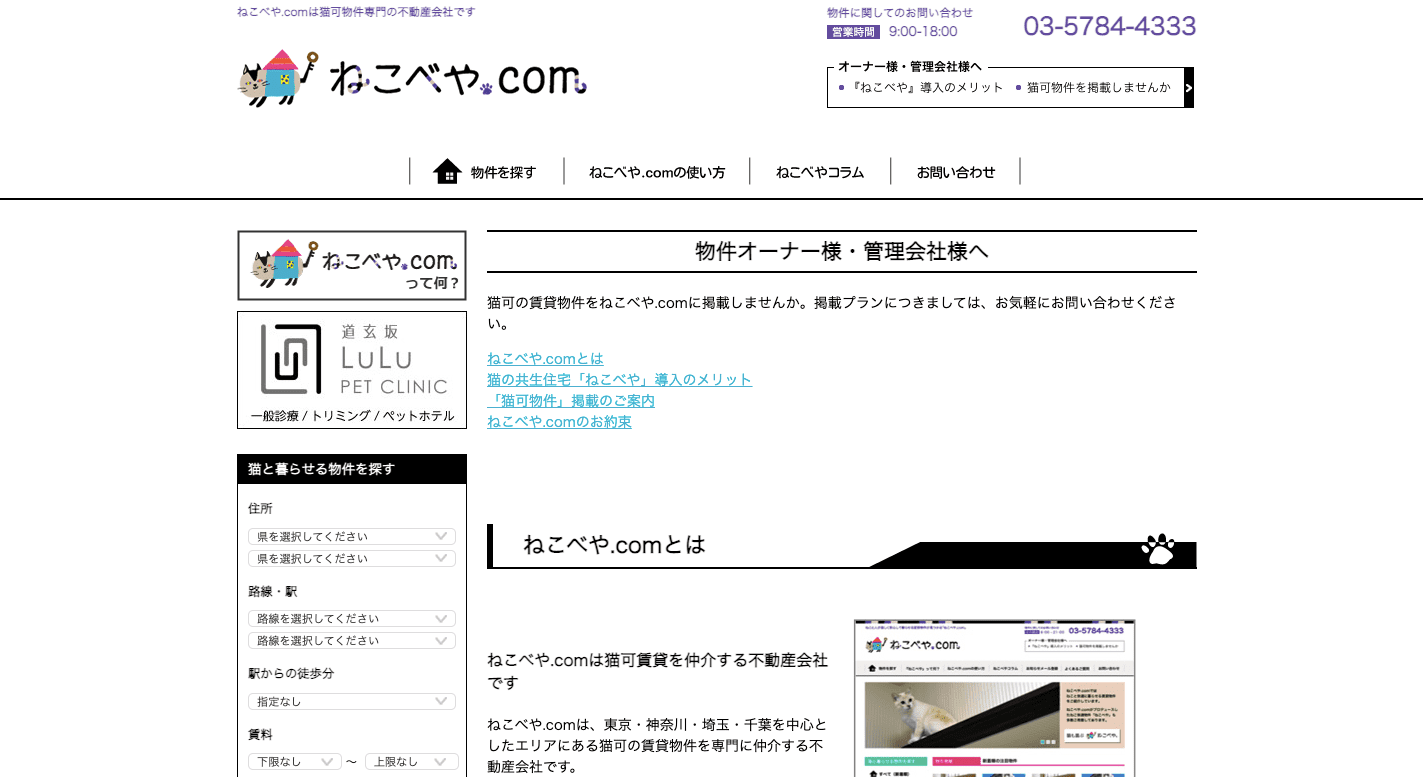
Task: Click オーナー様・管理会社様へ box title
Action: (910, 67)
